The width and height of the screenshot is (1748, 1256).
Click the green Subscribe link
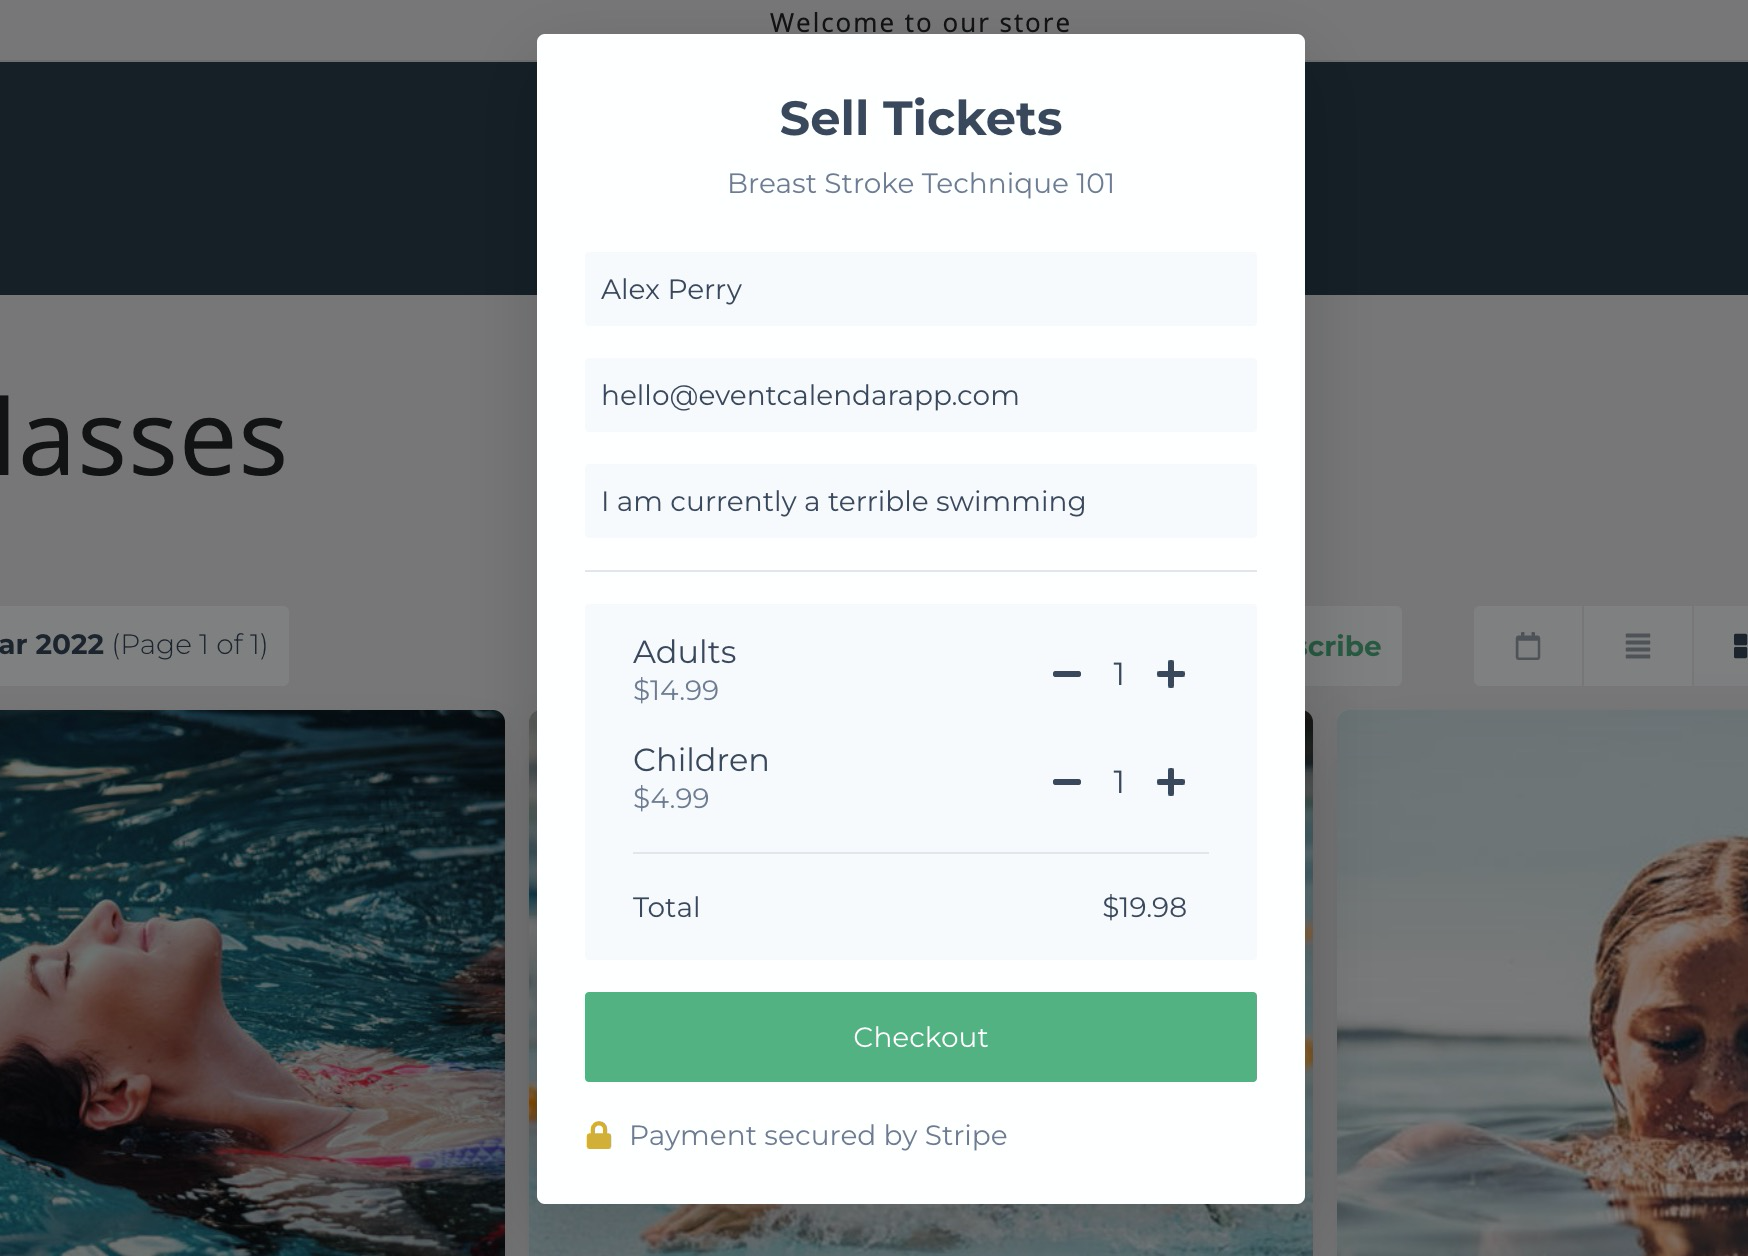[x=1342, y=646]
